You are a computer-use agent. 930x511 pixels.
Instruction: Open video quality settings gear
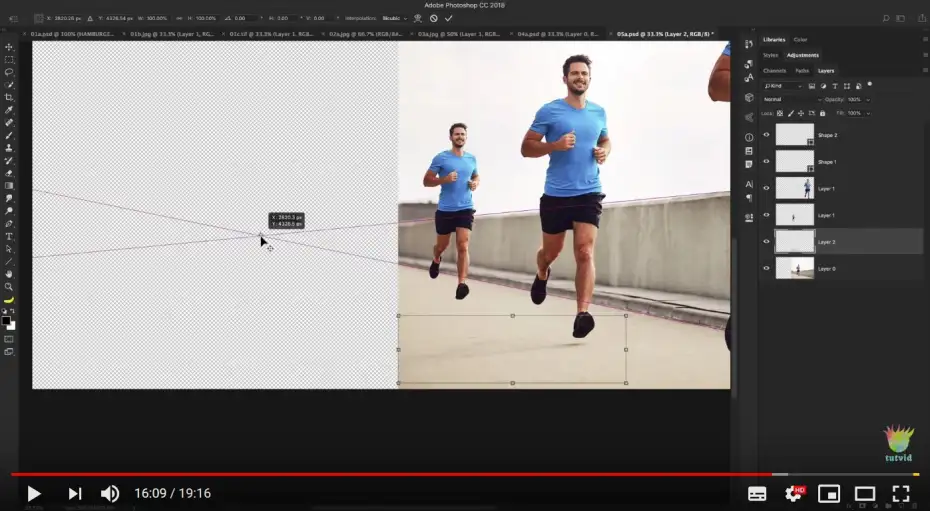[x=794, y=493]
